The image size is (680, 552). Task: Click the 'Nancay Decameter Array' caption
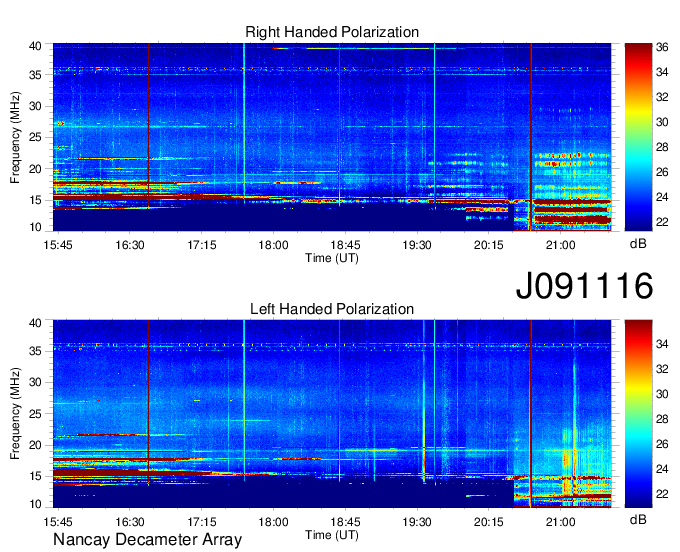pos(147,539)
